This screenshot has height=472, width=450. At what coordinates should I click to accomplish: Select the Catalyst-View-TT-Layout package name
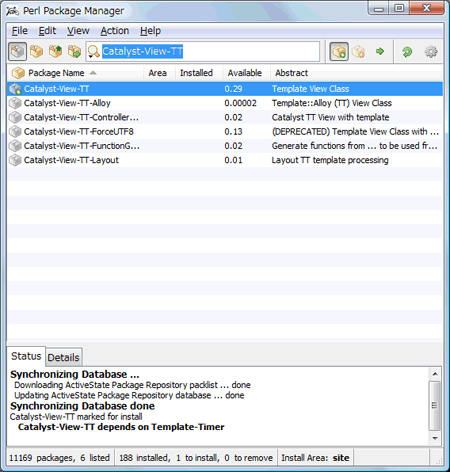[x=71, y=160]
